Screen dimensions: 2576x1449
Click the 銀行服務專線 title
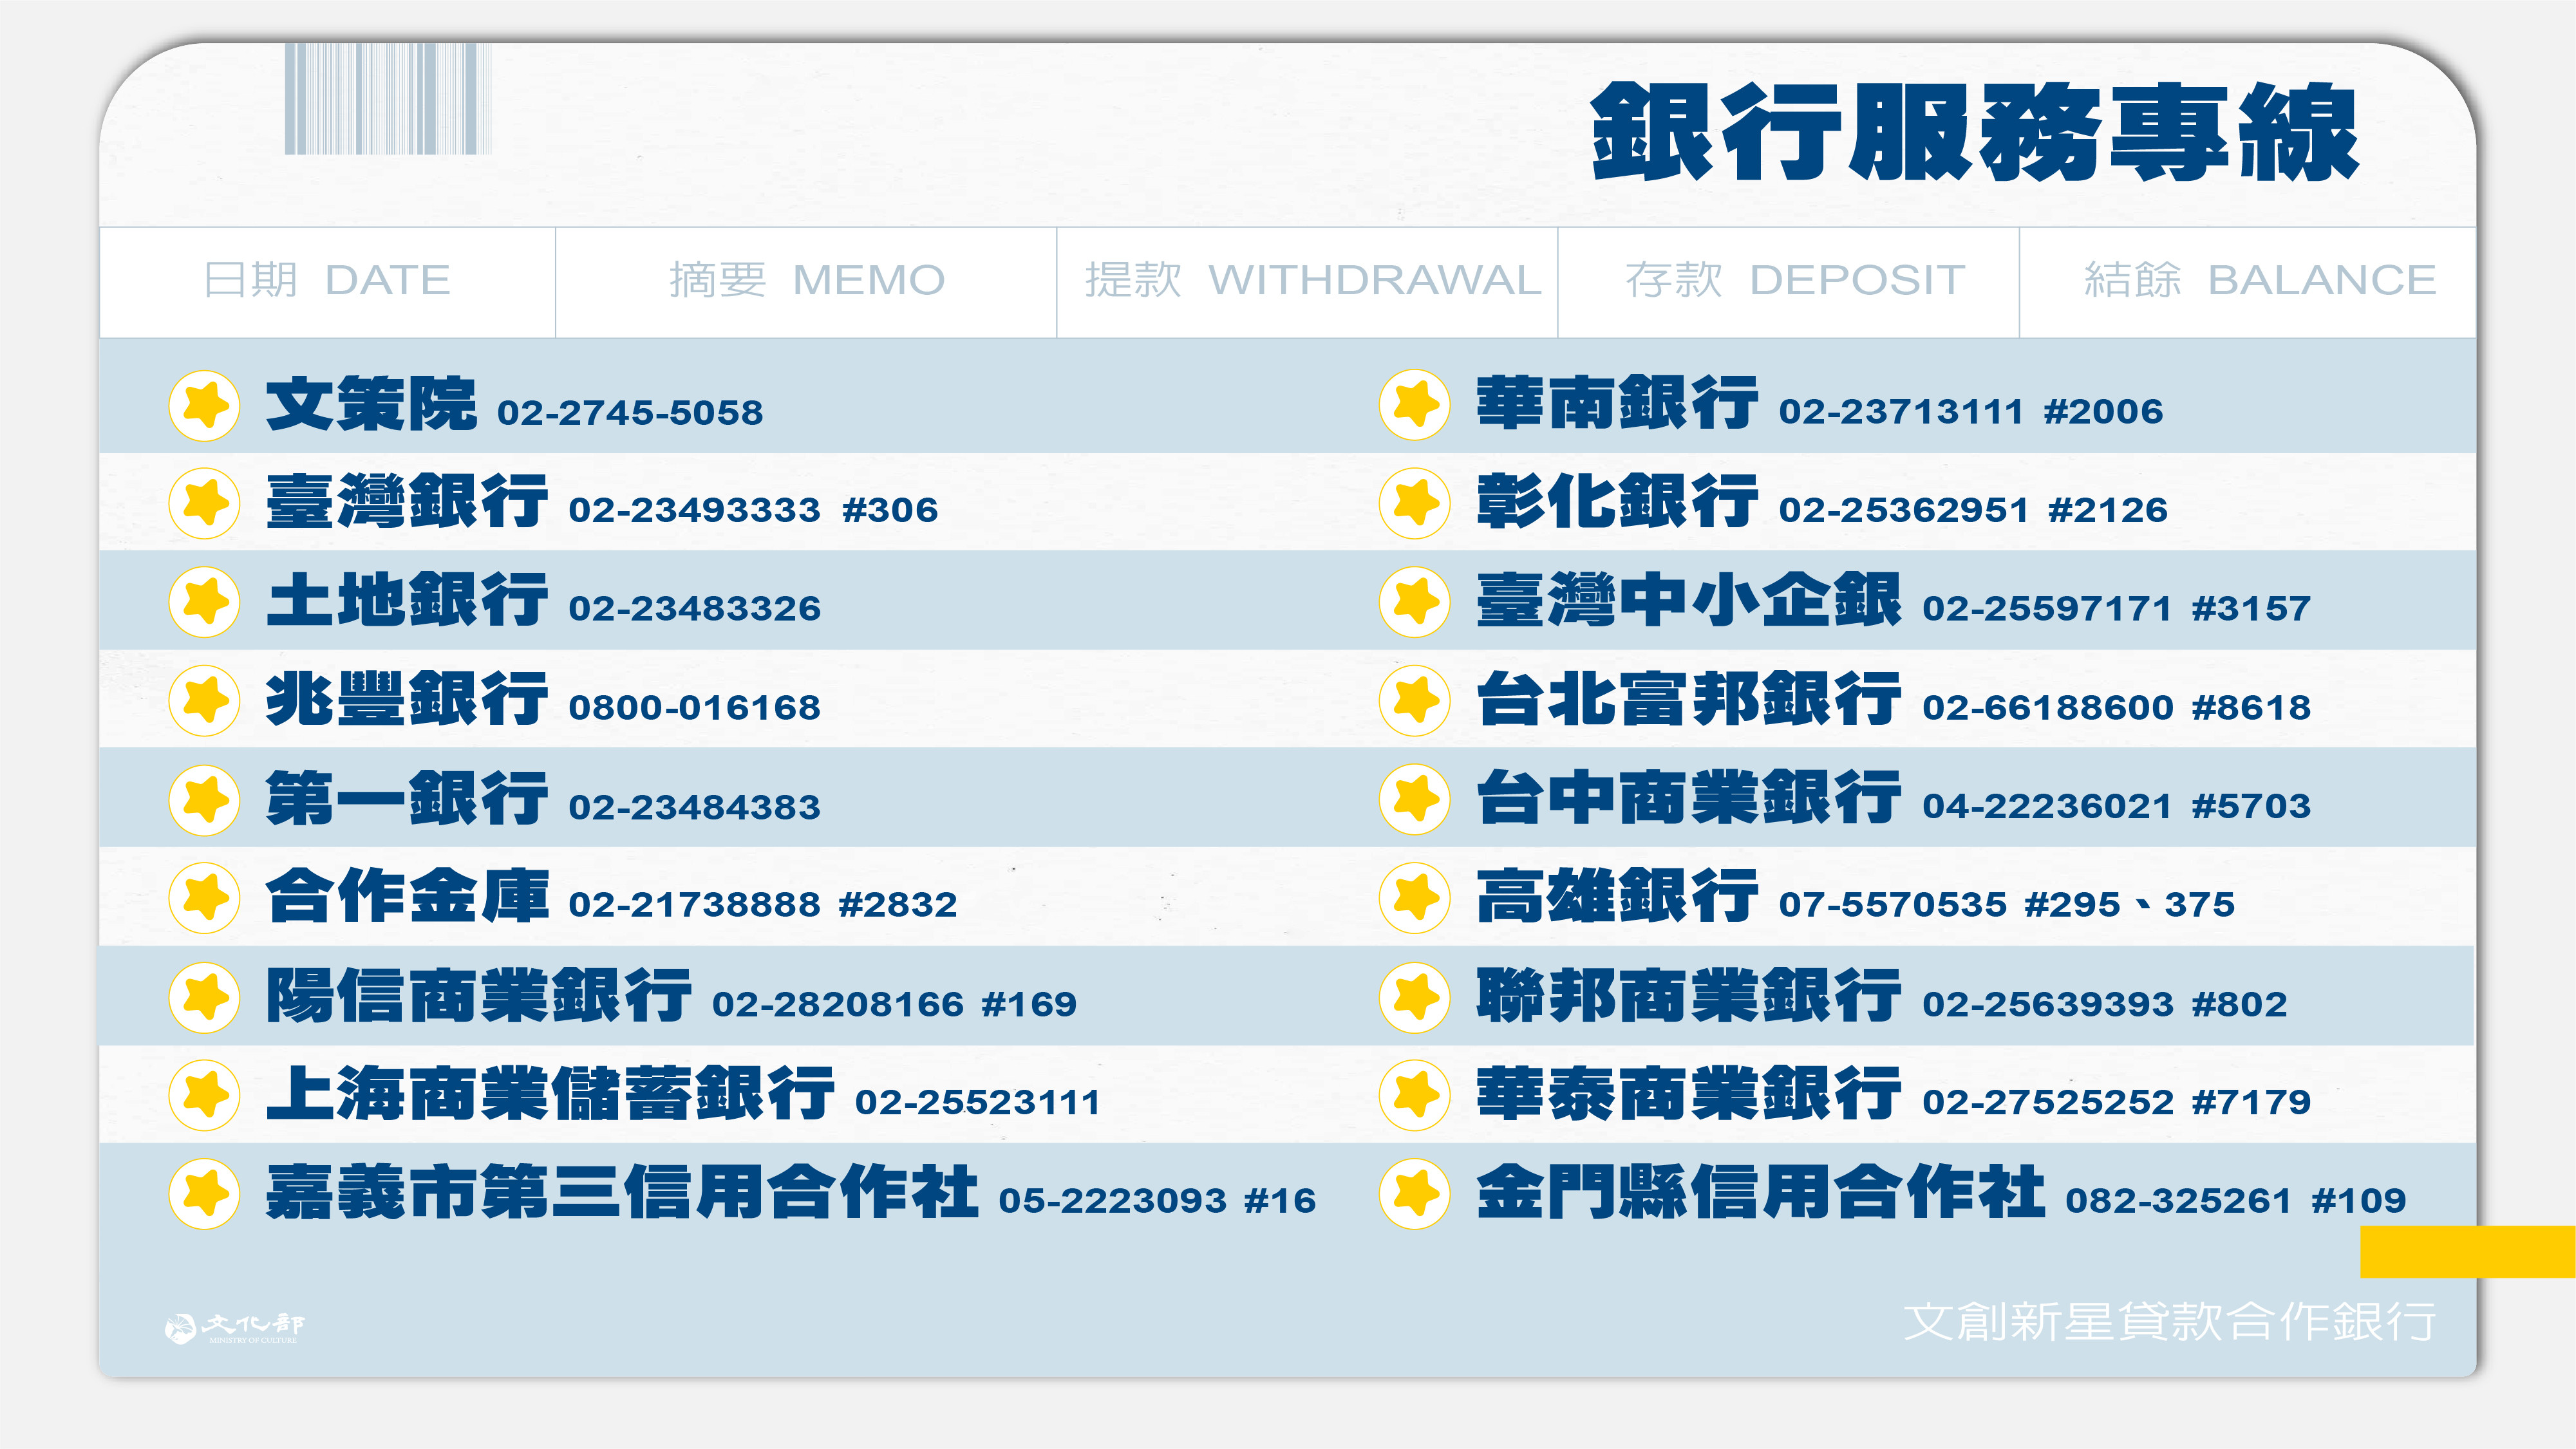1974,132
